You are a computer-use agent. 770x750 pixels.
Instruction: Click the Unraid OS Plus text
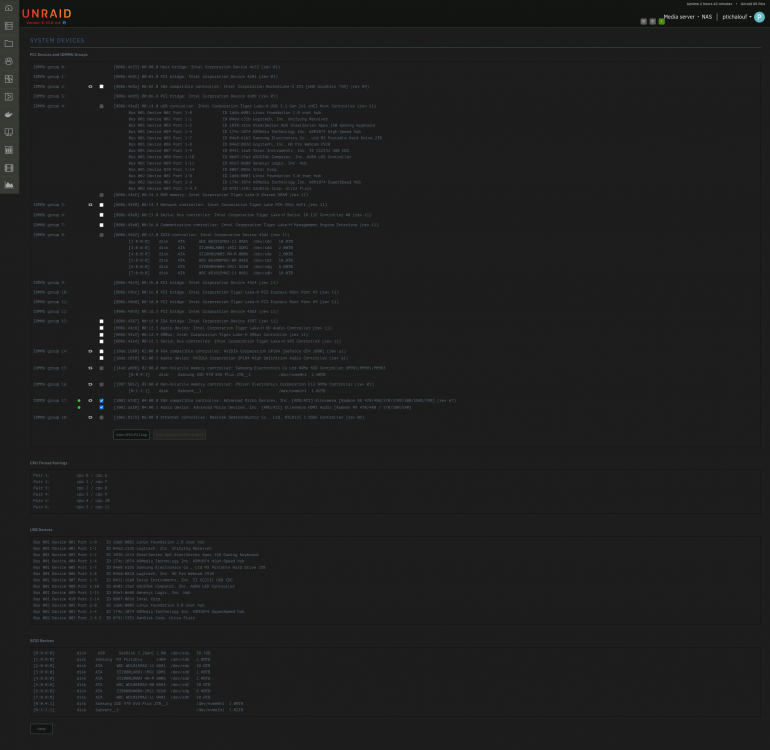(752, 4)
